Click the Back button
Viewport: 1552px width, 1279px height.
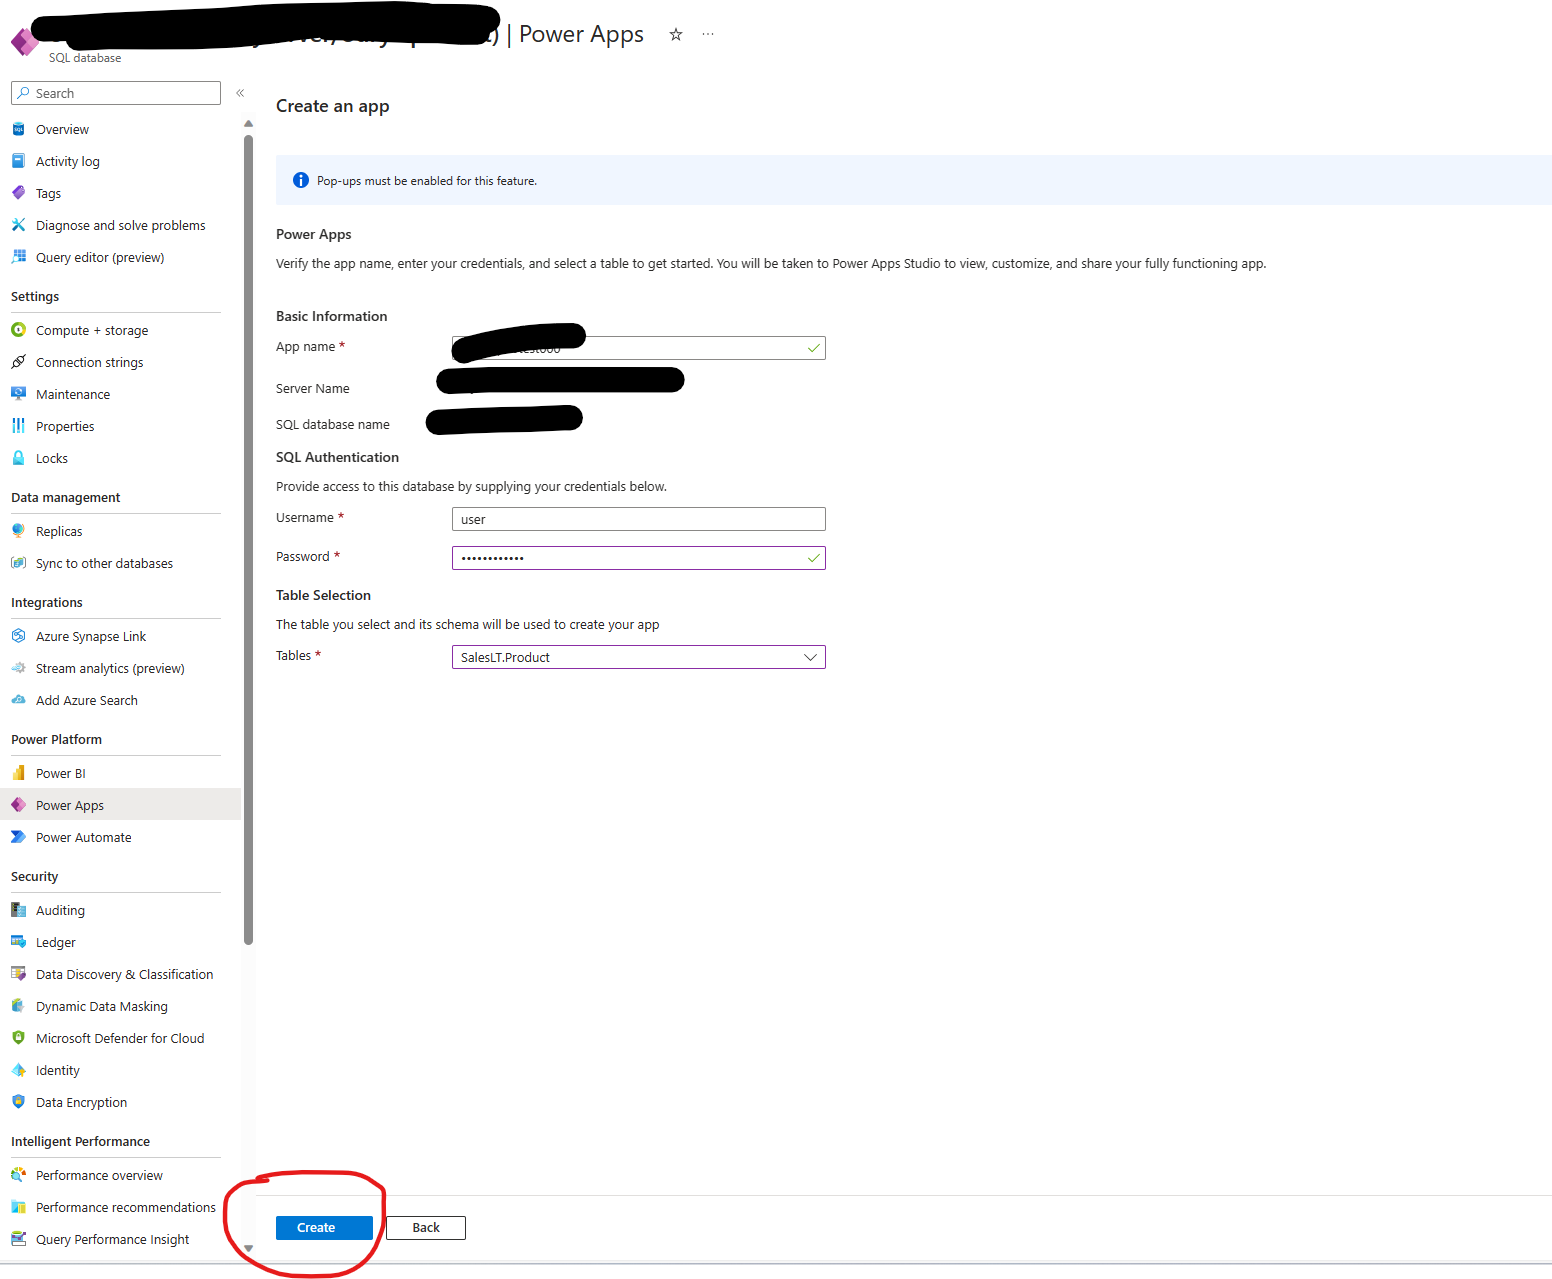click(426, 1228)
